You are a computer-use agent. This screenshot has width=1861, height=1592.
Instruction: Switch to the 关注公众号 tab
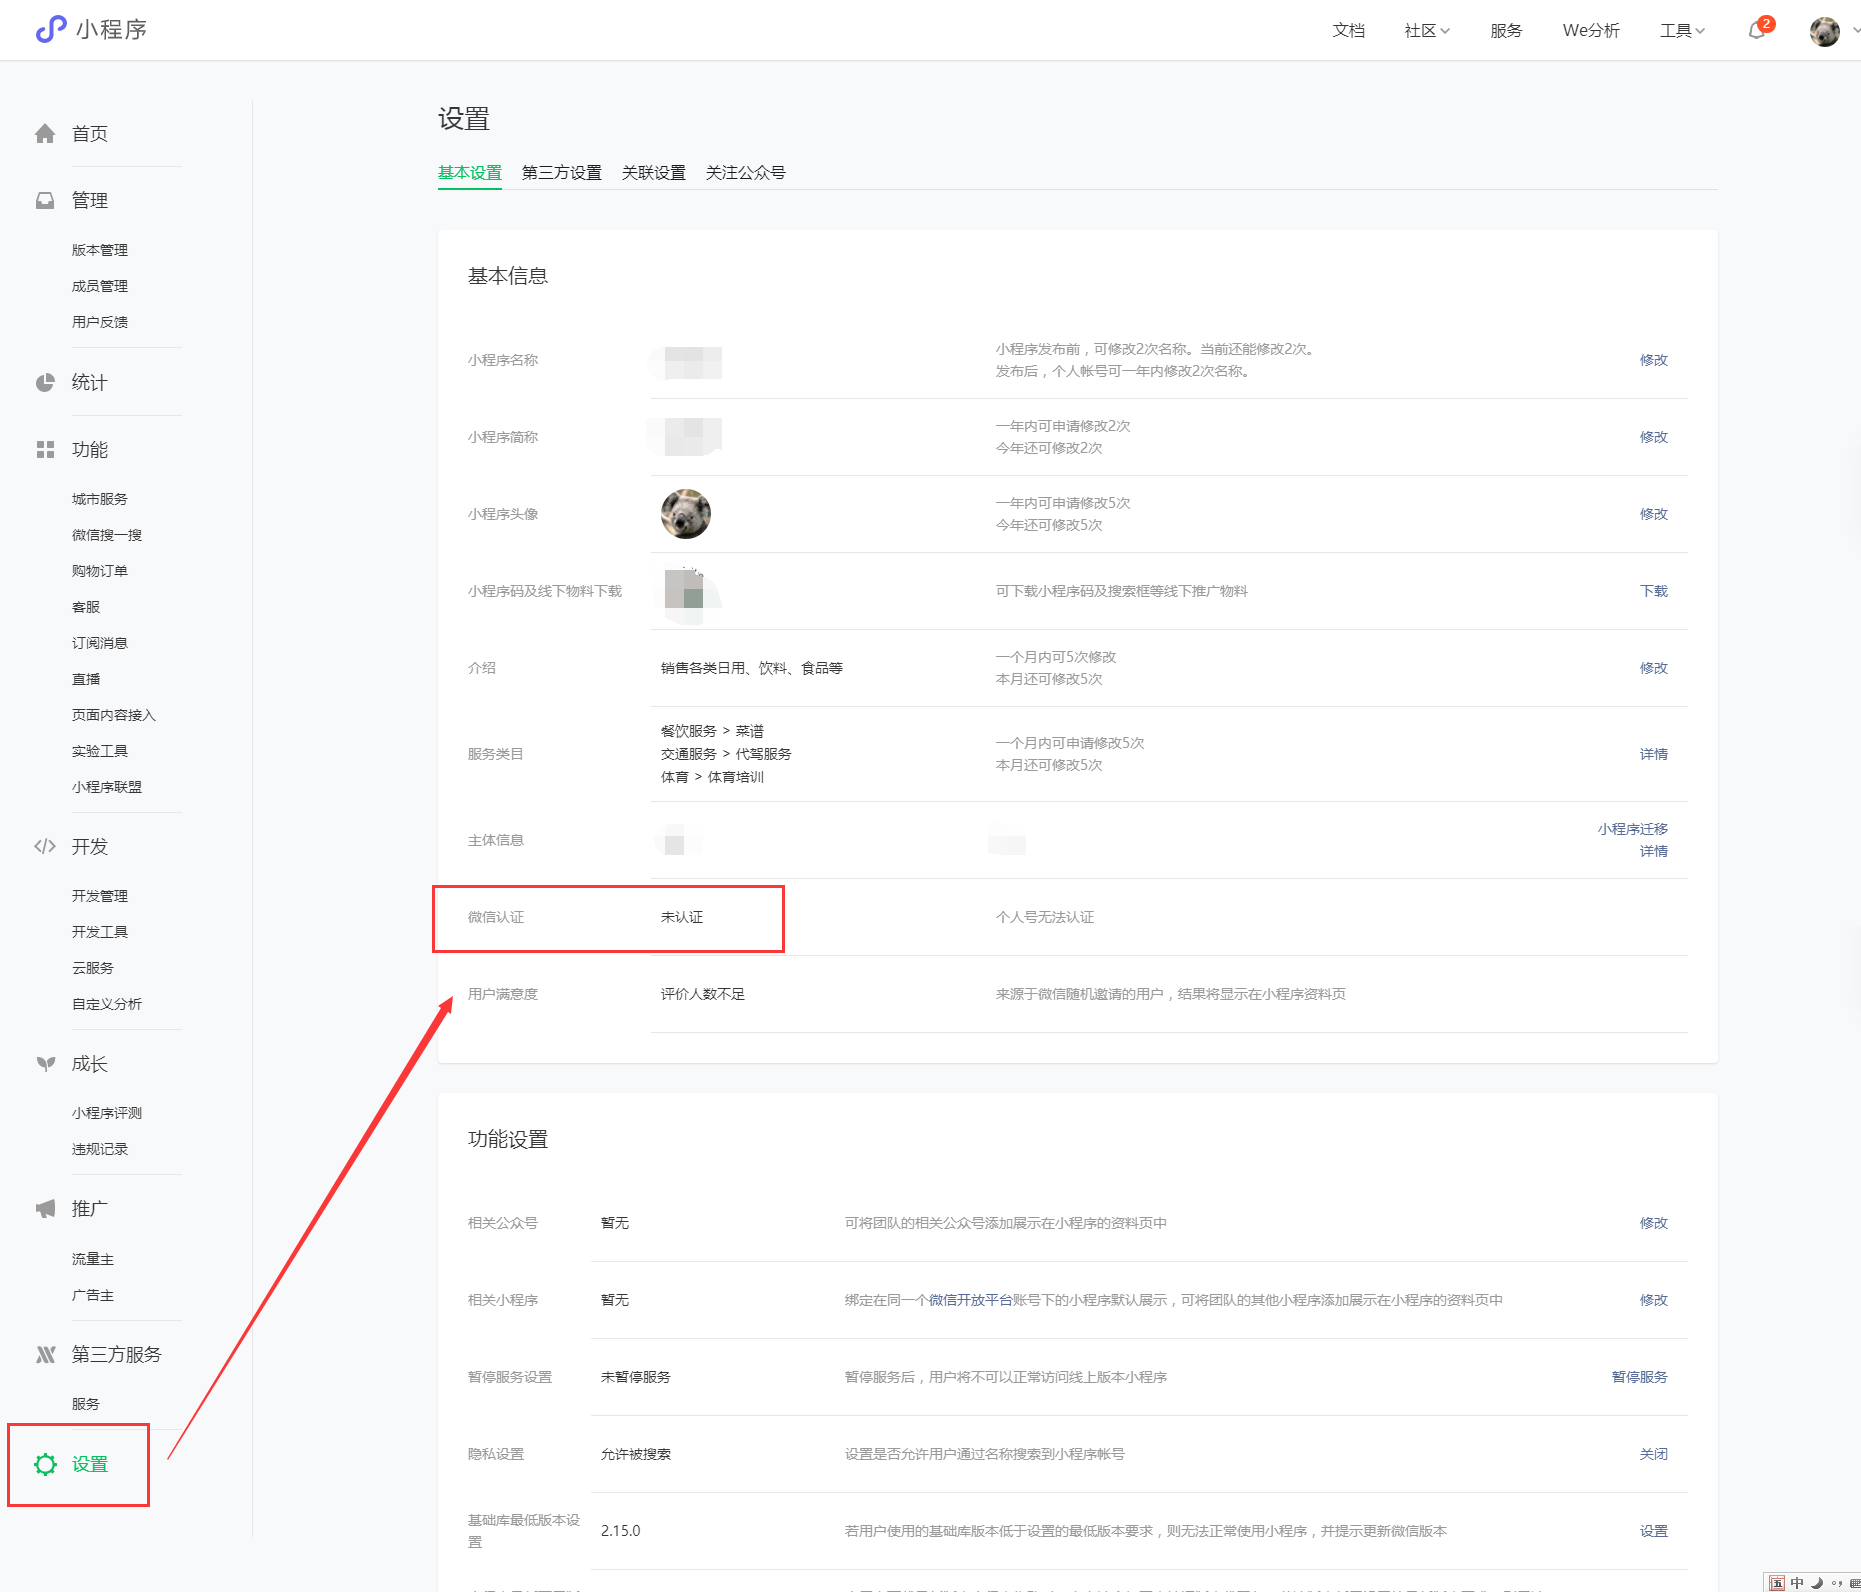[x=746, y=173]
